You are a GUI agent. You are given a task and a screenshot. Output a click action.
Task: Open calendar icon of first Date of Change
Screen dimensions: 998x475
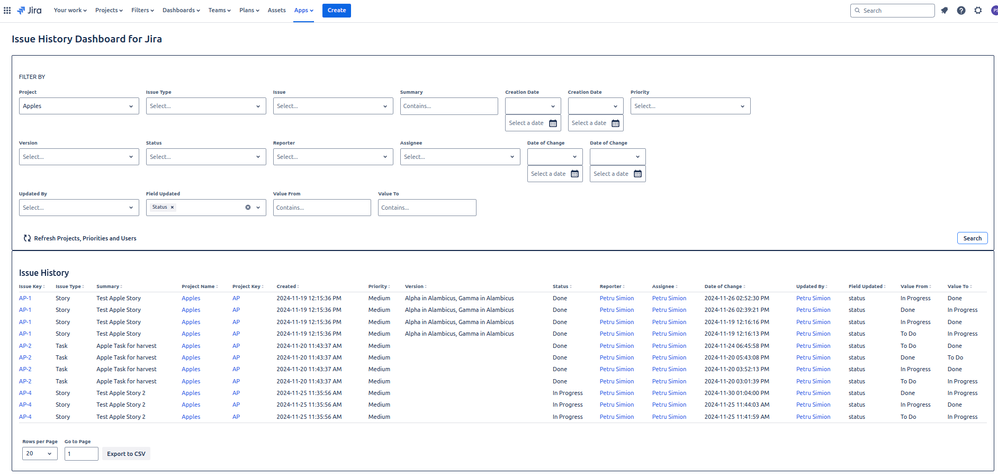574,174
